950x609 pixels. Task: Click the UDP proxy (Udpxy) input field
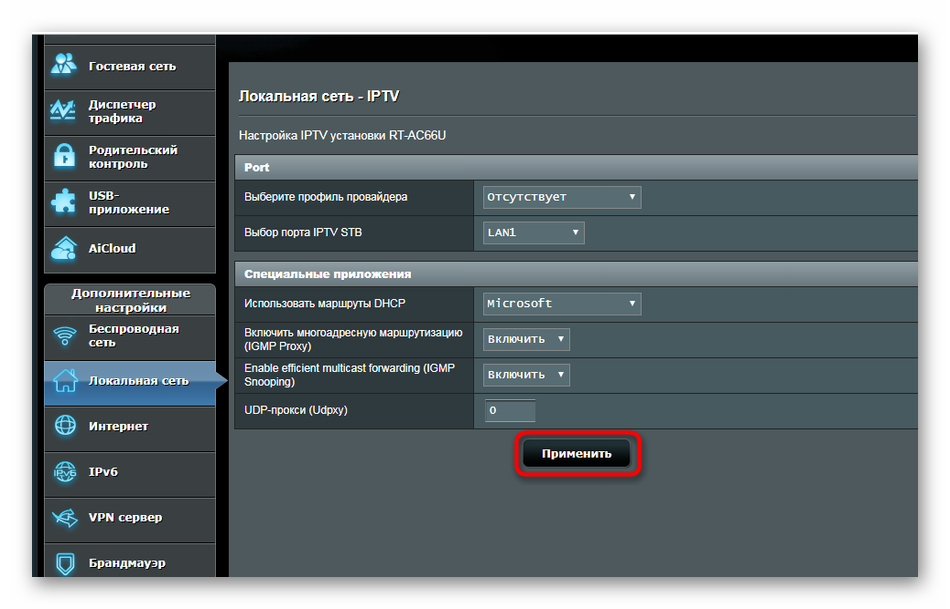pos(510,411)
